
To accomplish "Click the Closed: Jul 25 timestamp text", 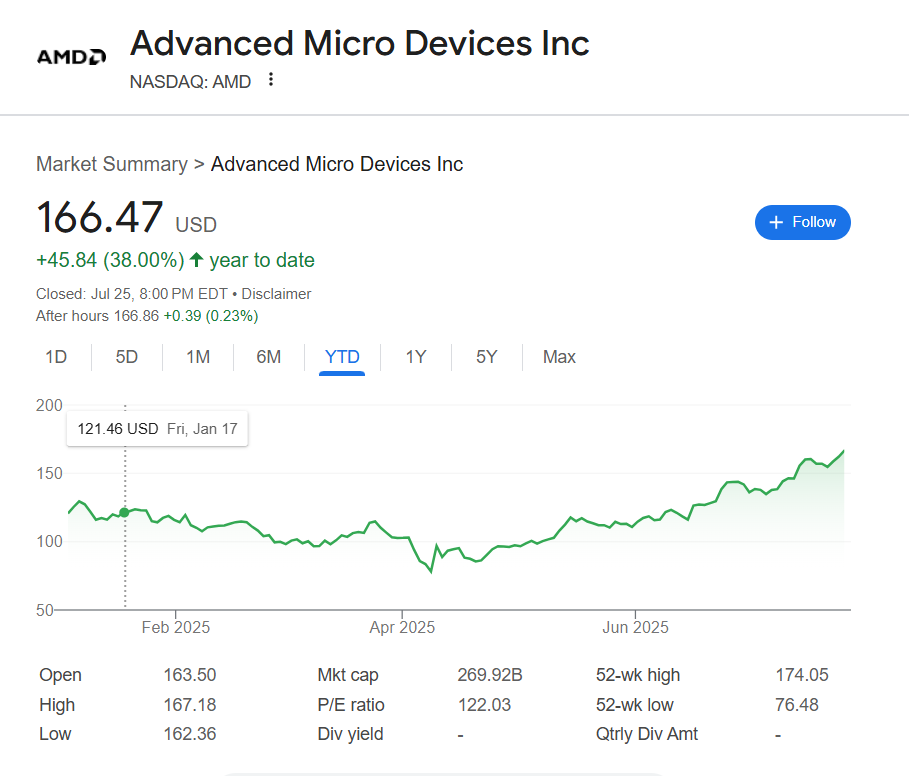I will click(x=131, y=294).
